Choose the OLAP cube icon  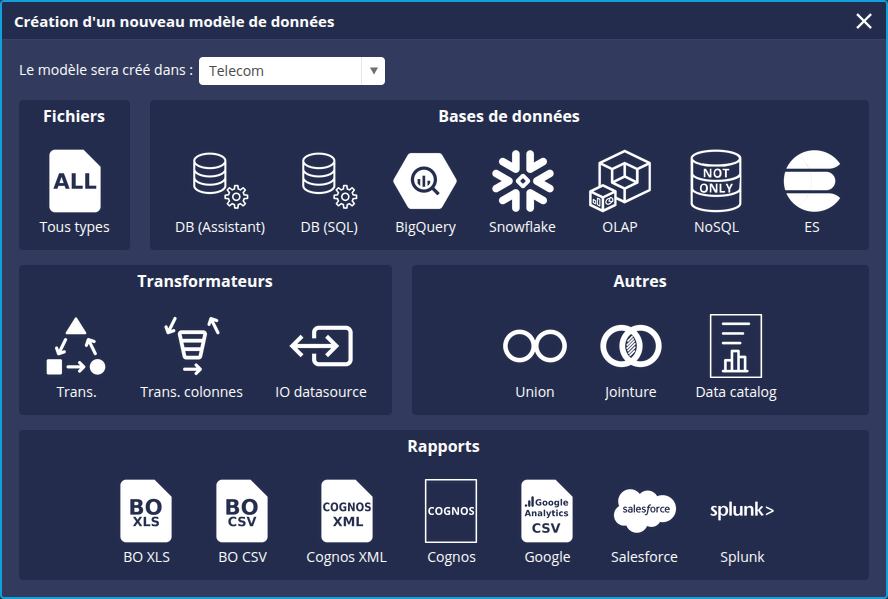[x=619, y=182]
